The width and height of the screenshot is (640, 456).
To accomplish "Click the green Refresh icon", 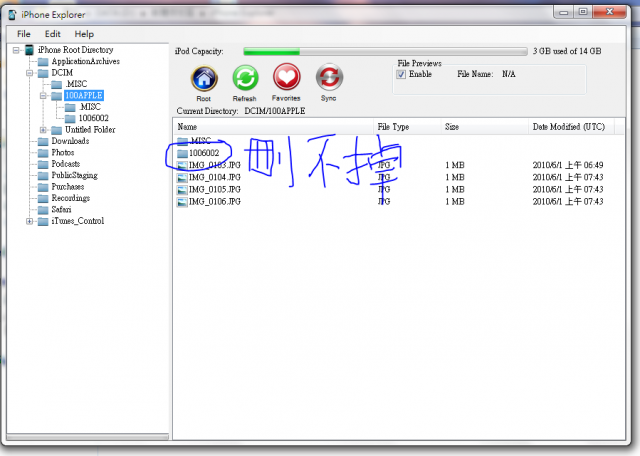I will tap(245, 78).
